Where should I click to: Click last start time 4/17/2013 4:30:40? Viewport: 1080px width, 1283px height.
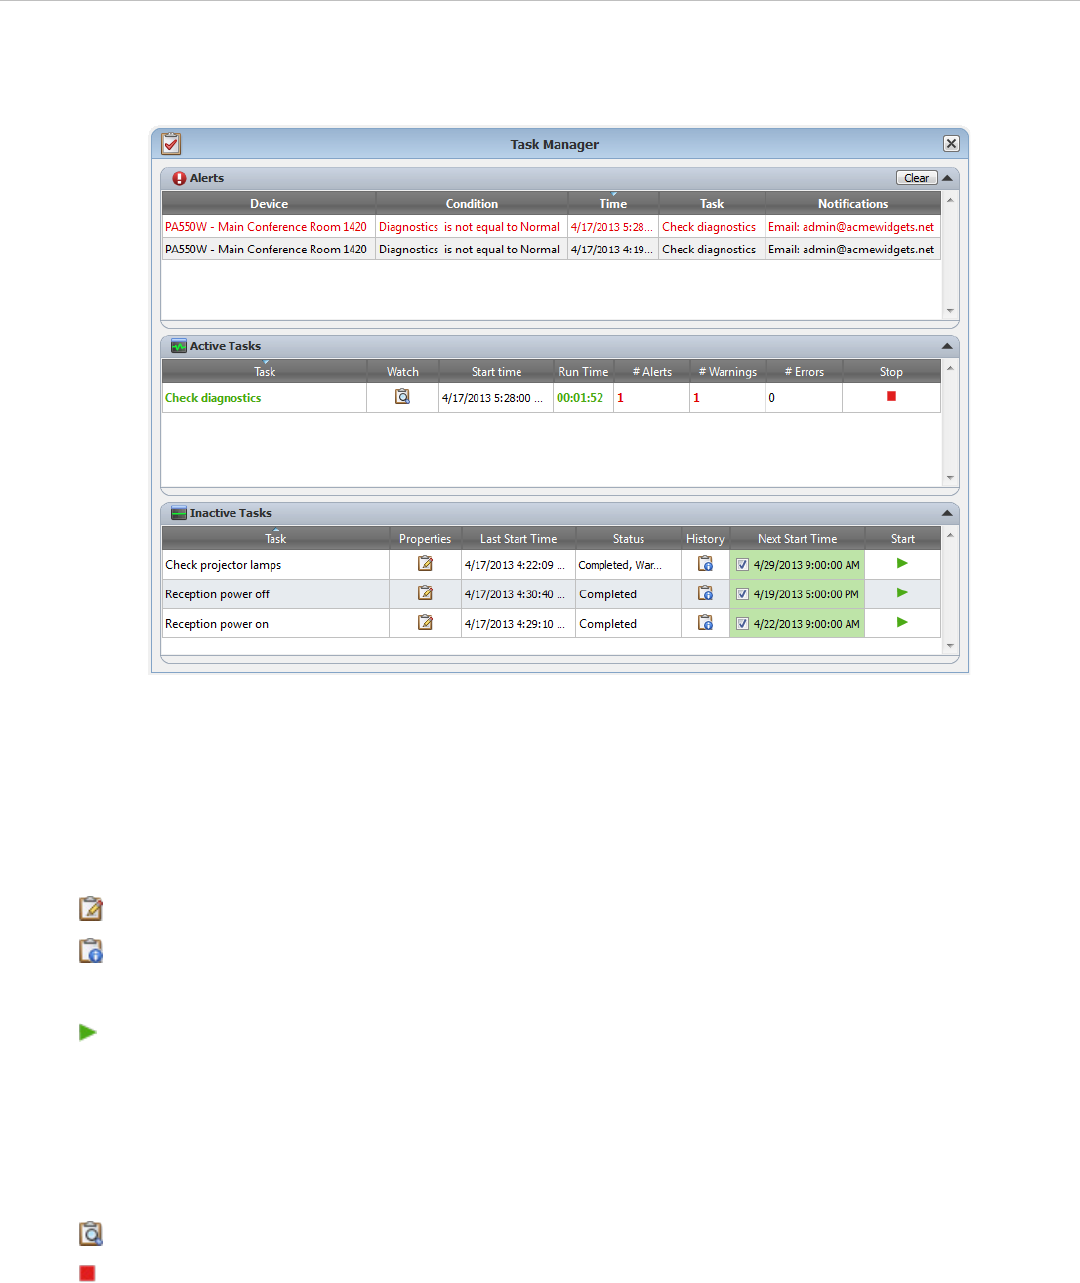(518, 594)
